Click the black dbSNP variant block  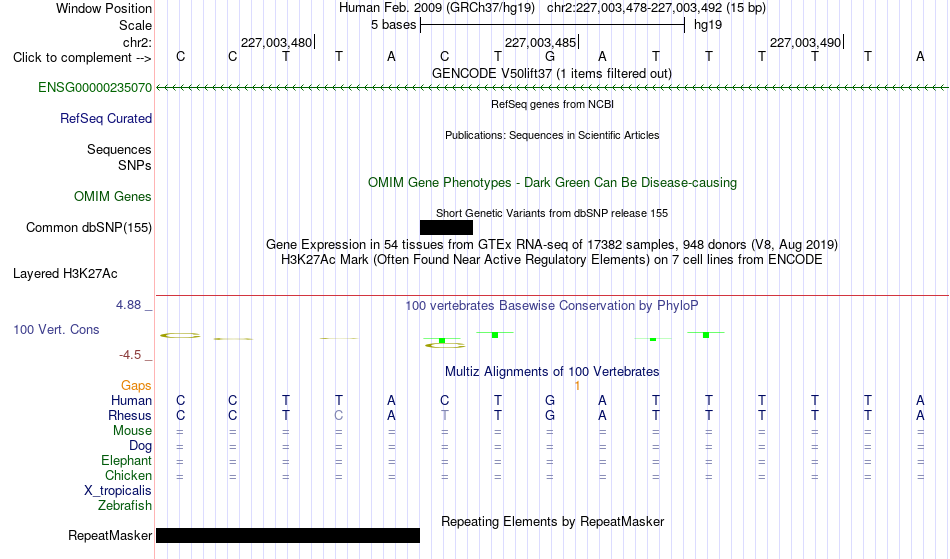pyautogui.click(x=446, y=228)
